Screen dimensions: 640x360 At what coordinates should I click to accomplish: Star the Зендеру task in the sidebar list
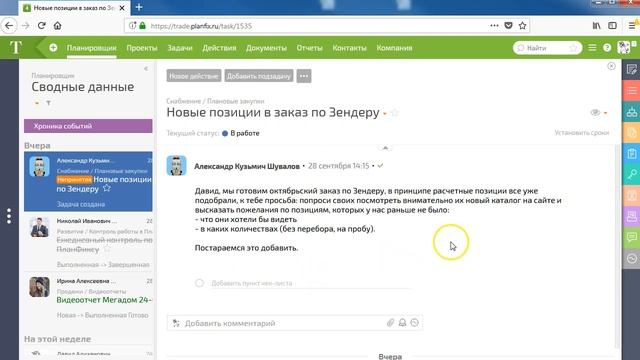coord(107,188)
